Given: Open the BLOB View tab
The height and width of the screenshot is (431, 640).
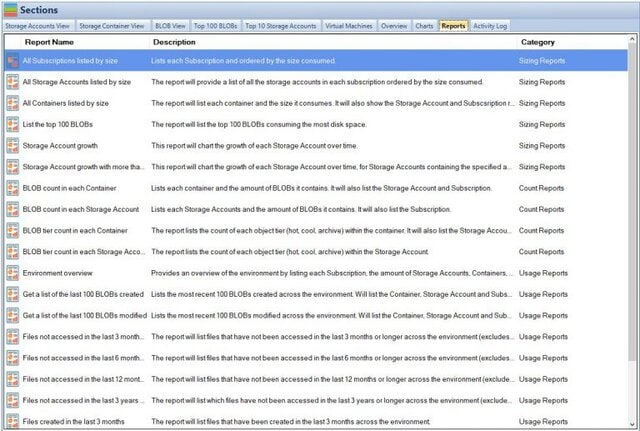Looking at the screenshot, I should coord(169,25).
